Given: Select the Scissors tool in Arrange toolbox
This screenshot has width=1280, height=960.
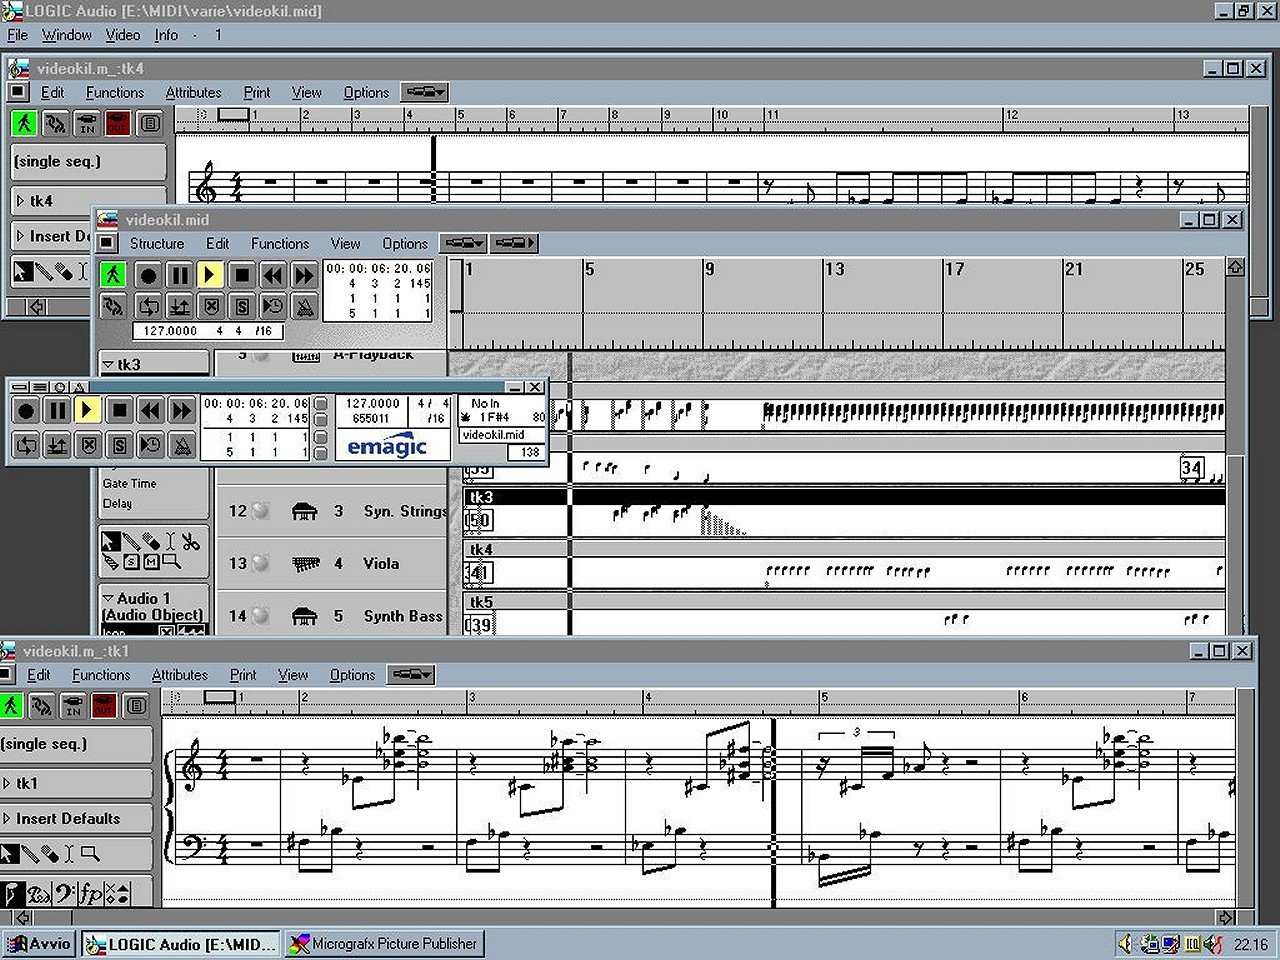Looking at the screenshot, I should pyautogui.click(x=190, y=541).
